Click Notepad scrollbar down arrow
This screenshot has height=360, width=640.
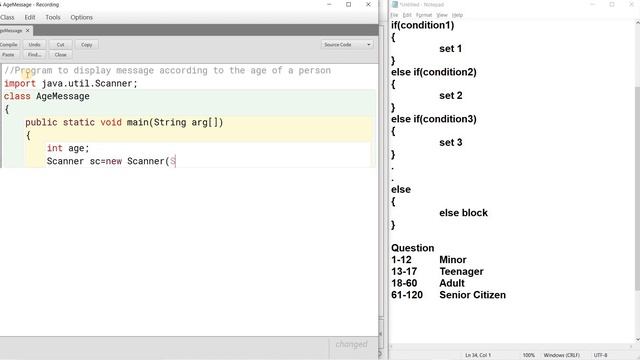[x=637, y=339]
